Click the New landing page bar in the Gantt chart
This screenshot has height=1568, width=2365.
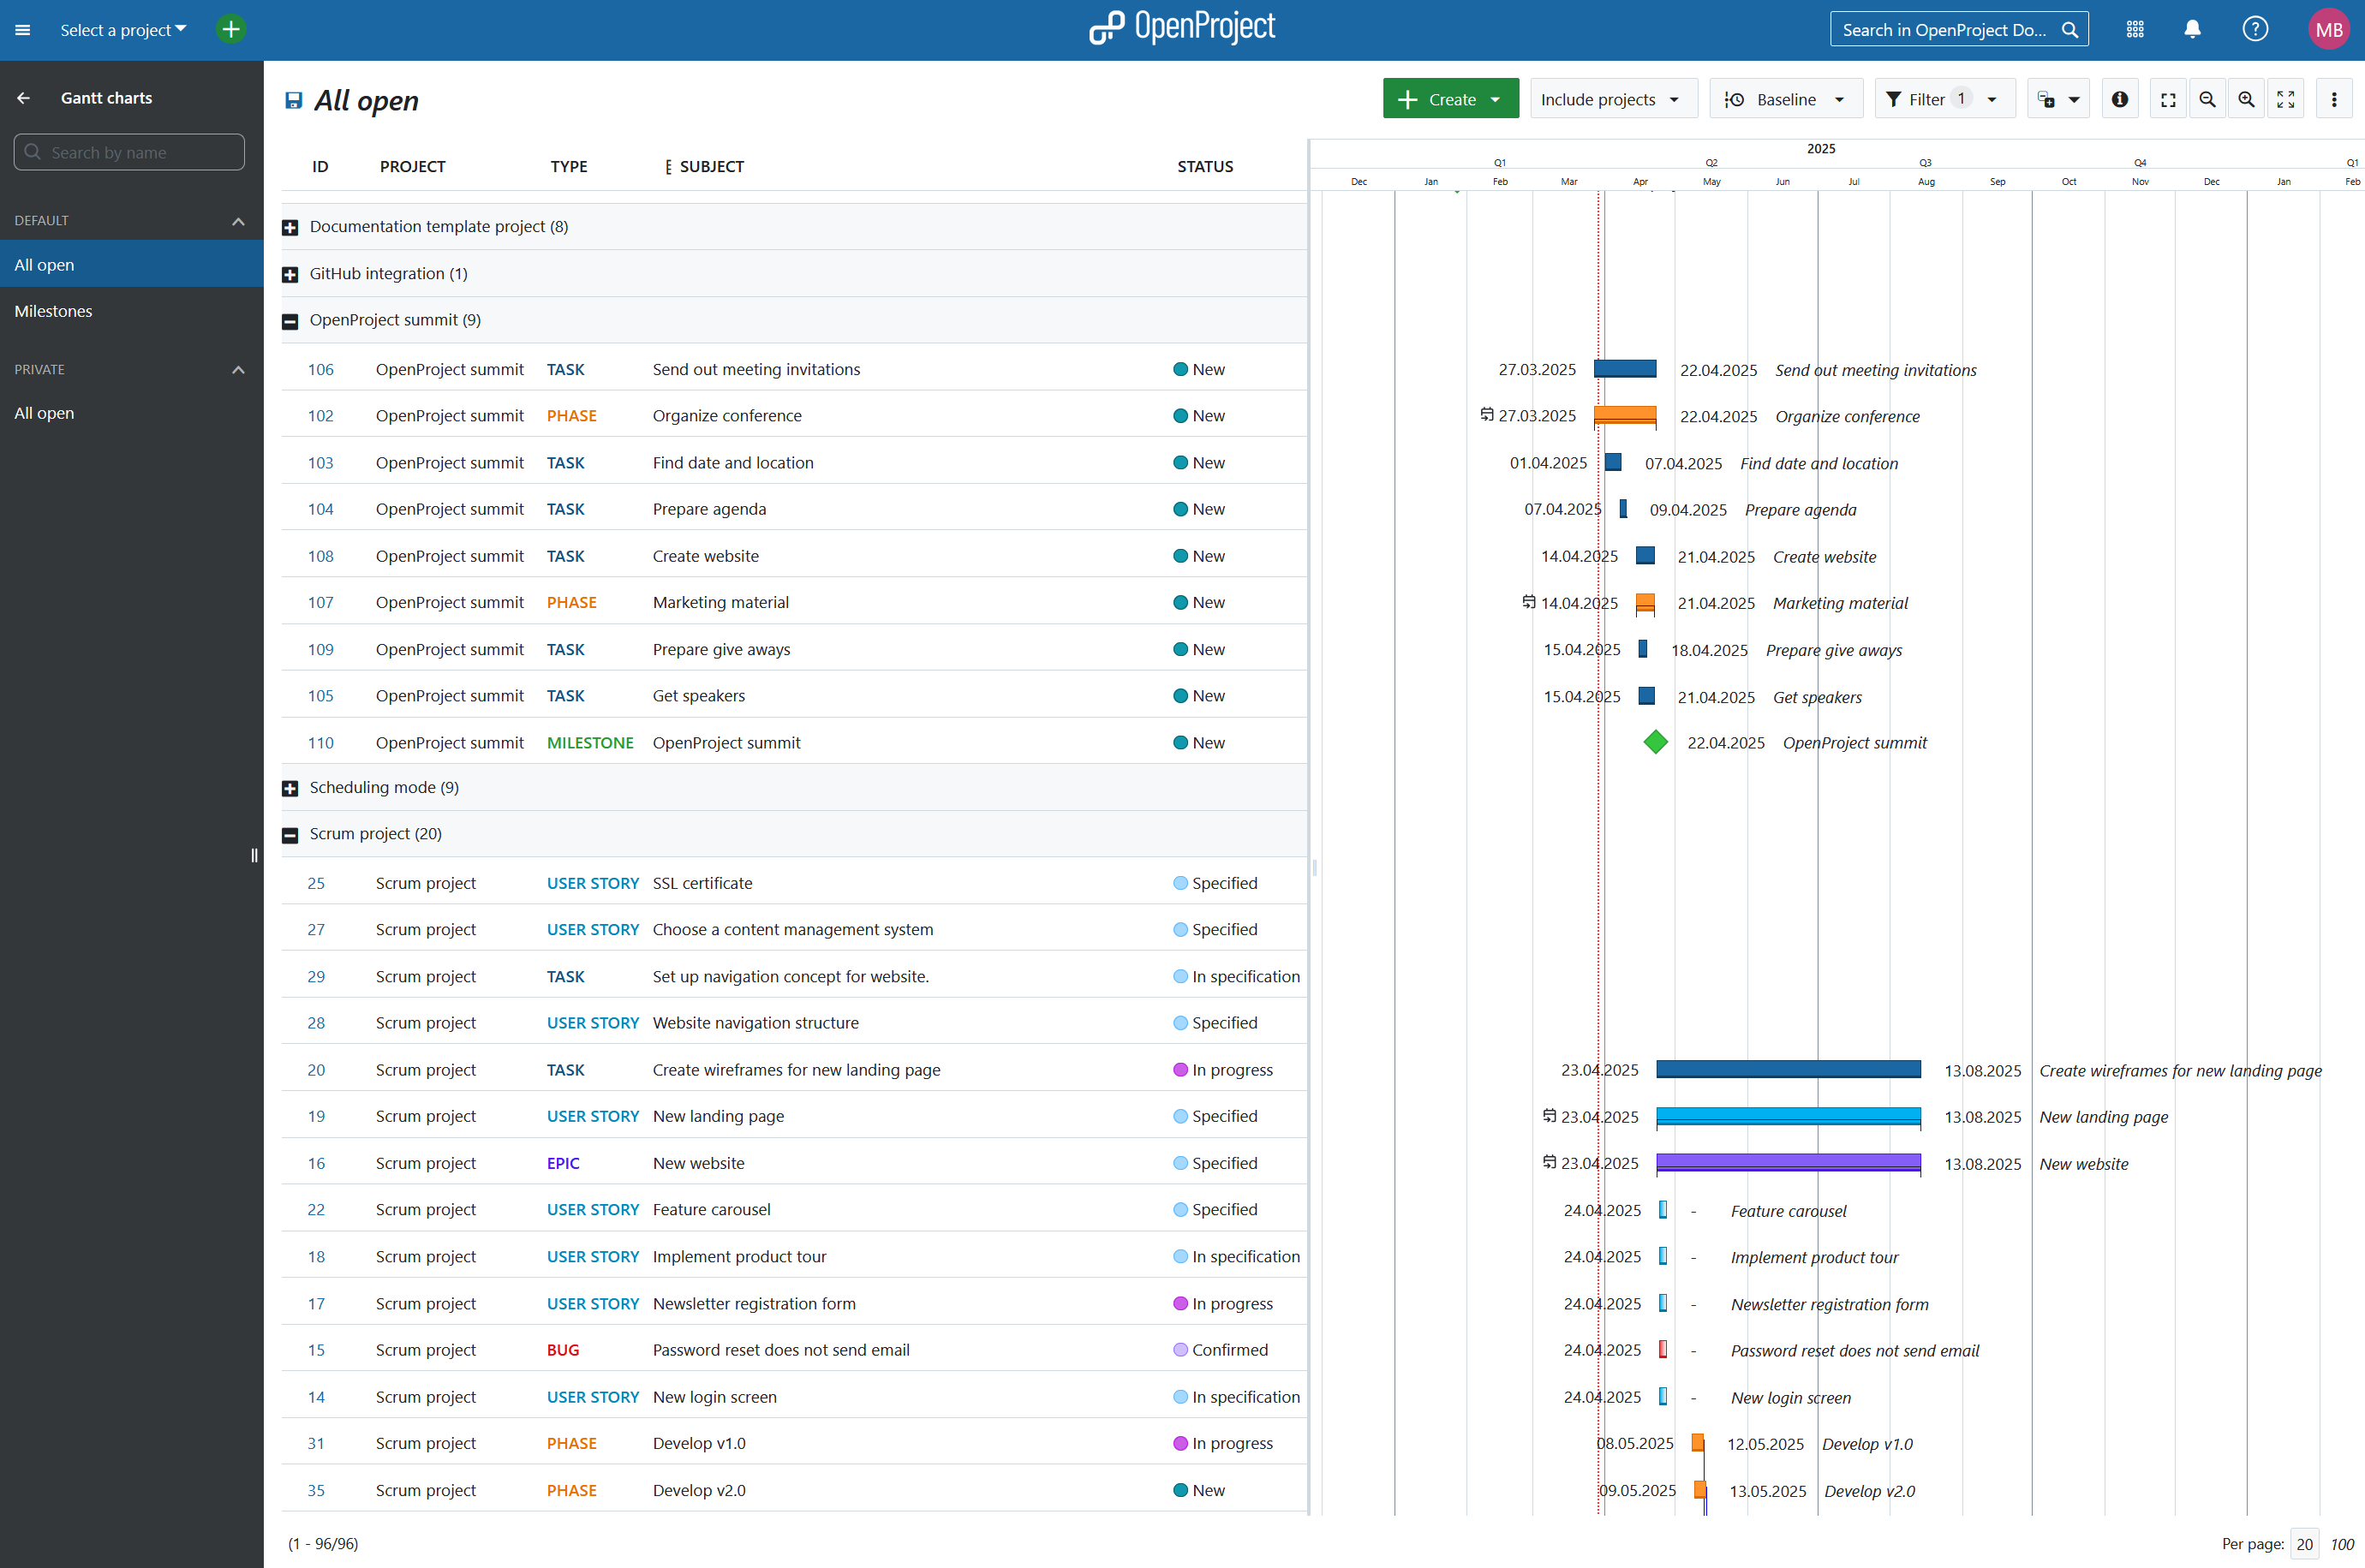pos(1790,1117)
